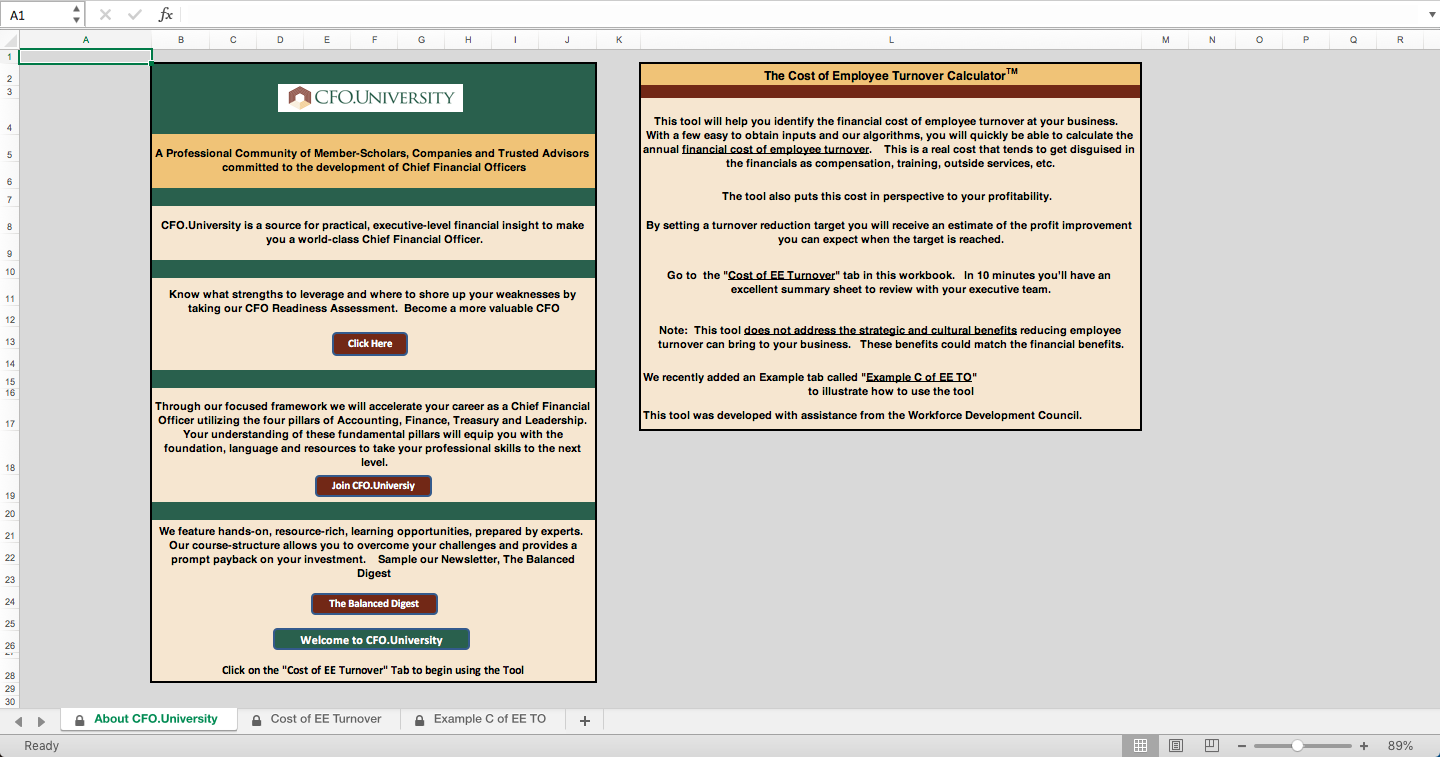Select column A header
1440x757 pixels.
pos(85,40)
